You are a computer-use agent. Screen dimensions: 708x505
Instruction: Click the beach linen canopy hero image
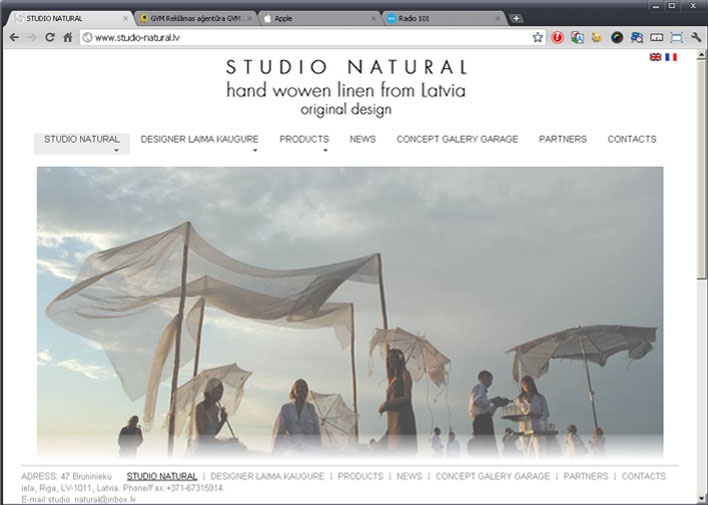click(x=350, y=313)
